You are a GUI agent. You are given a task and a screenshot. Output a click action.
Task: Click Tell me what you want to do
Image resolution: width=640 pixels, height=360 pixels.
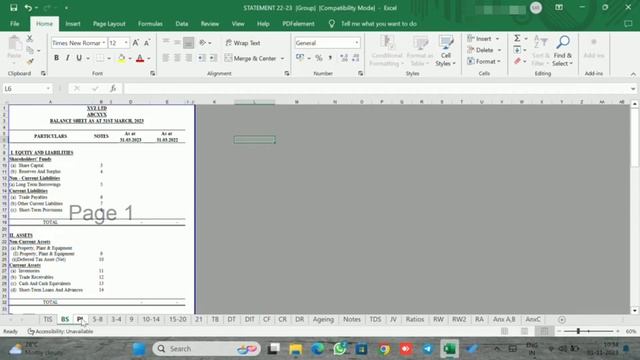378,24
